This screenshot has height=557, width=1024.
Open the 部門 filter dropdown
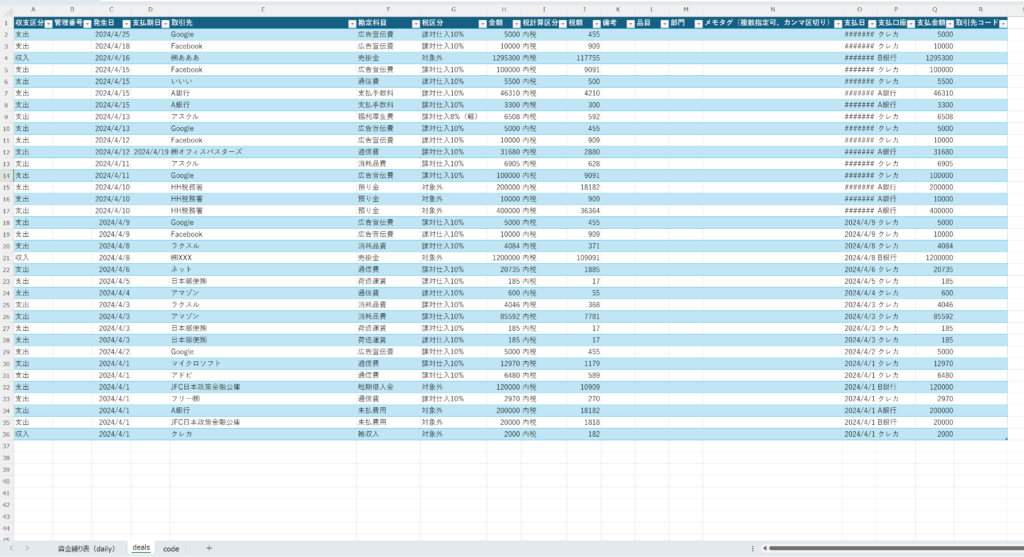(x=698, y=24)
